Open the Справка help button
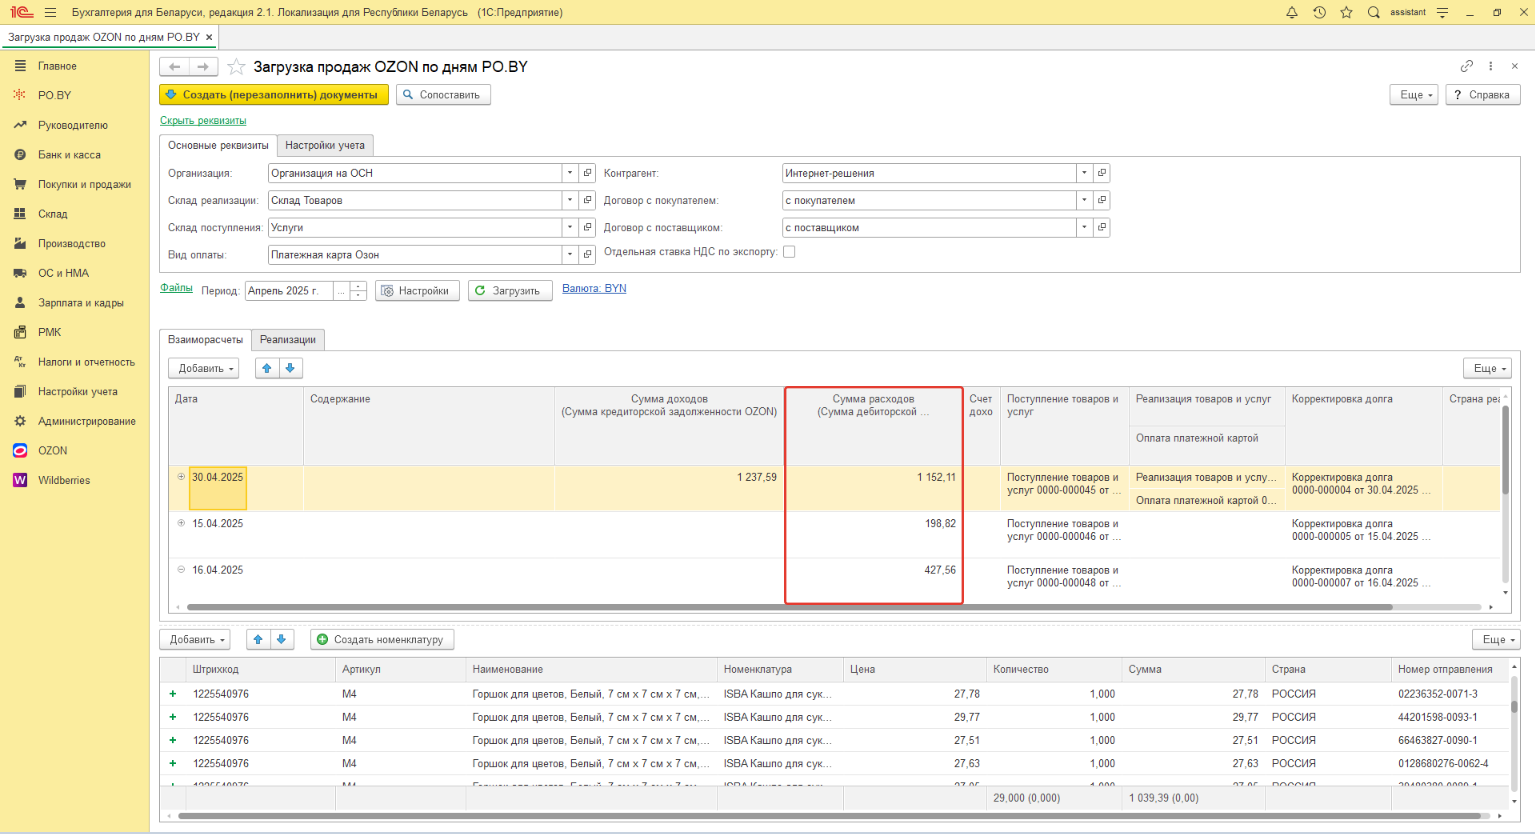1535x834 pixels. pyautogui.click(x=1483, y=95)
